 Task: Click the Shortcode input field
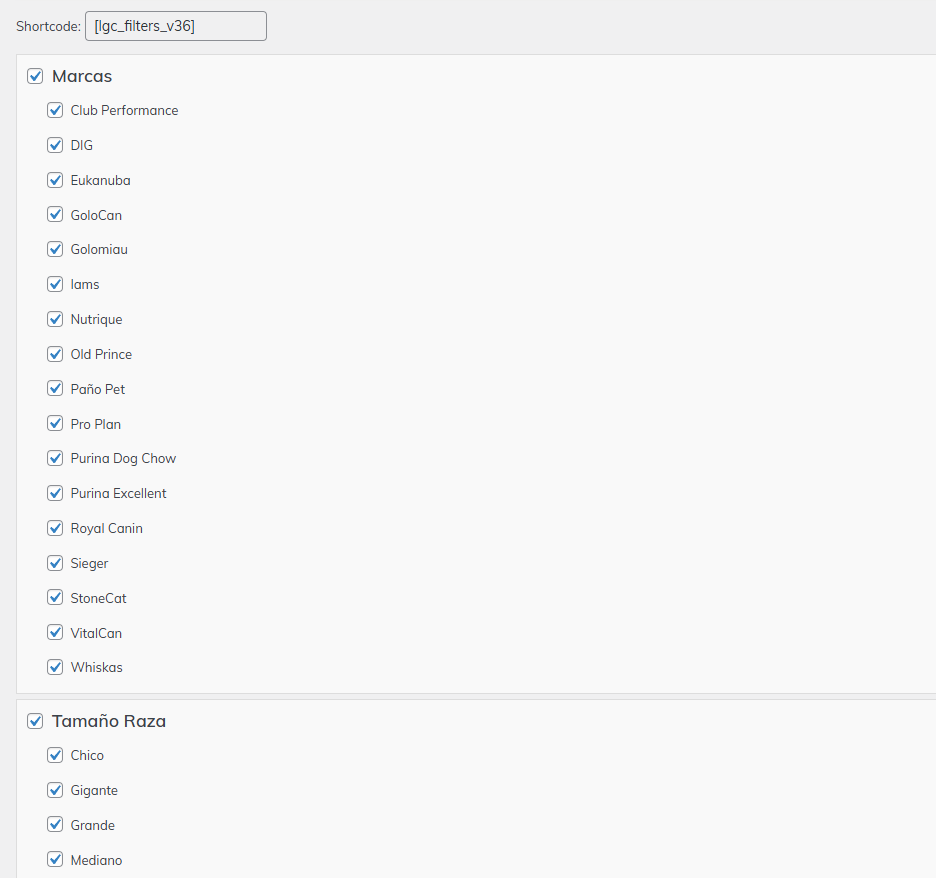pyautogui.click(x=176, y=26)
